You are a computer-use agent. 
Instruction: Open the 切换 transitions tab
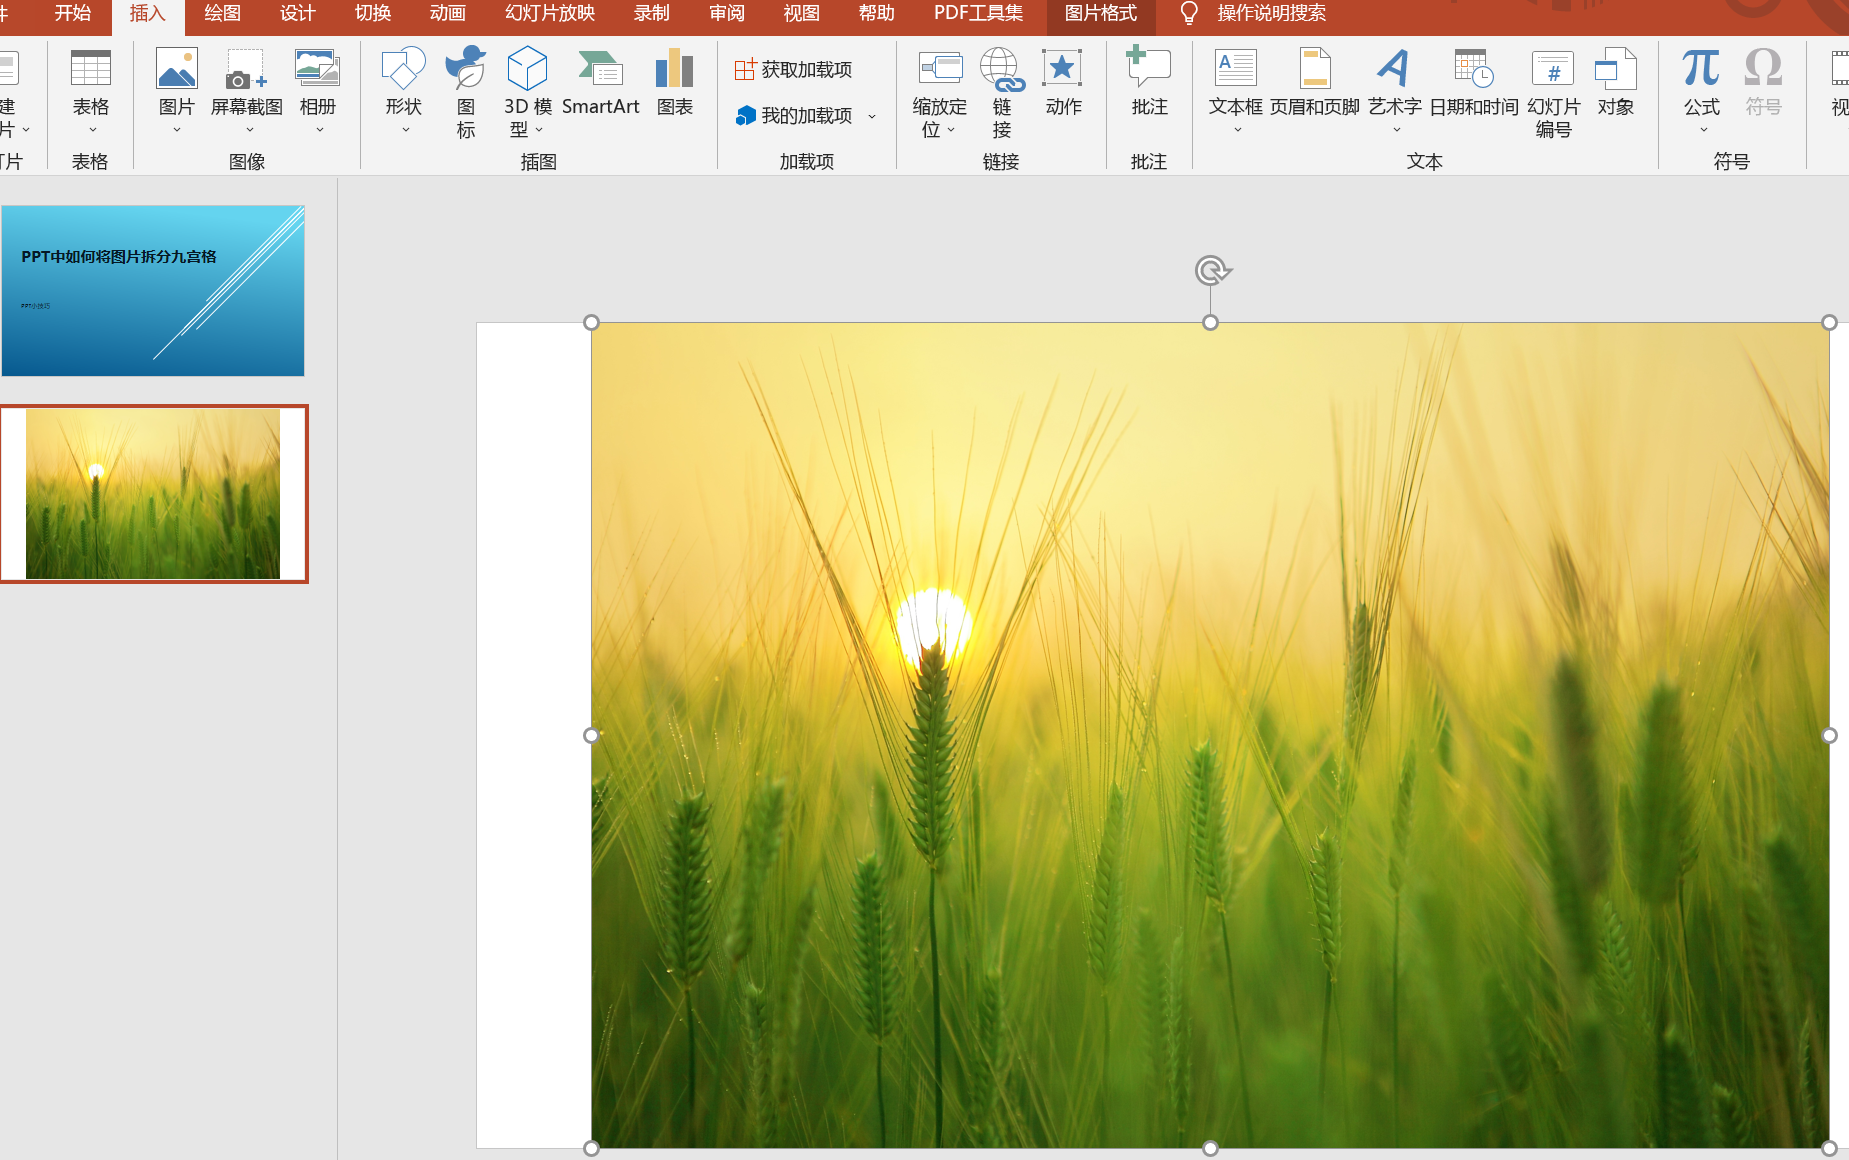[x=373, y=13]
